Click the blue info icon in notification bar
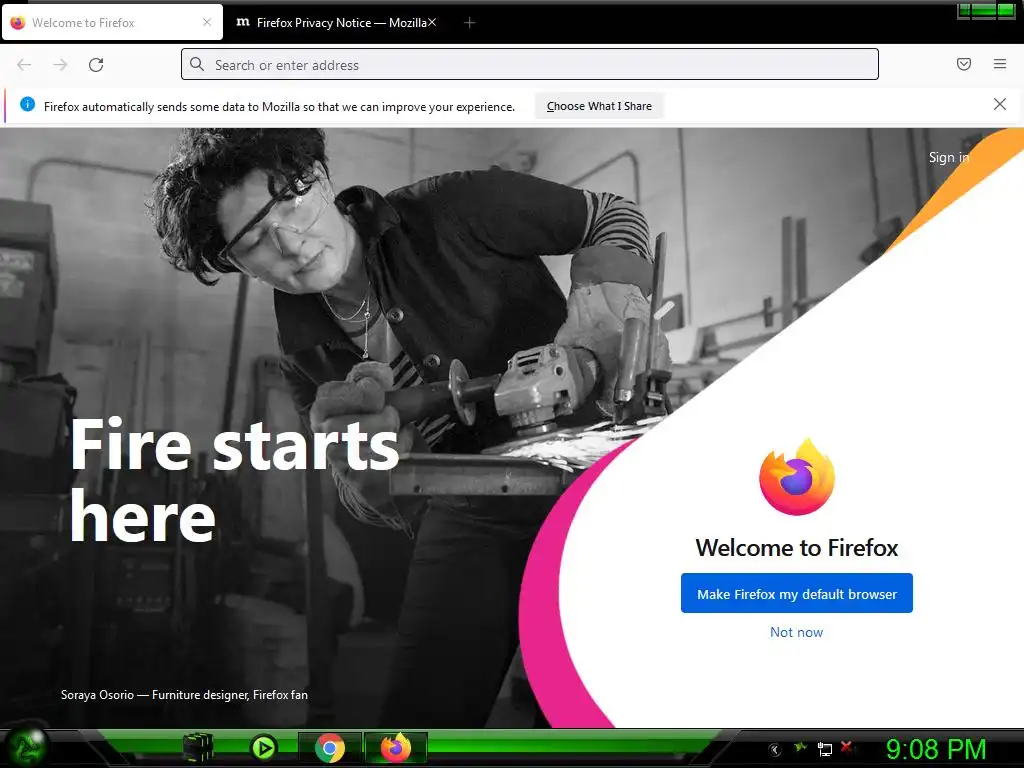1024x768 pixels. [x=27, y=104]
